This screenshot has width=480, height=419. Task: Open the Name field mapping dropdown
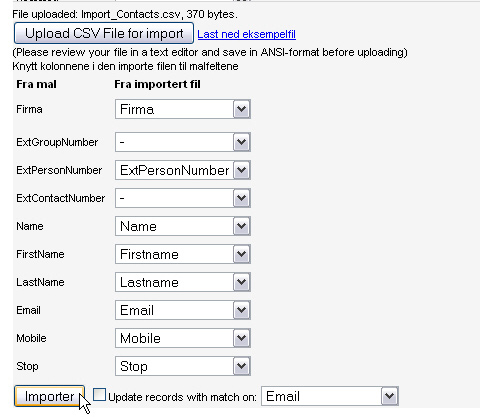click(183, 226)
